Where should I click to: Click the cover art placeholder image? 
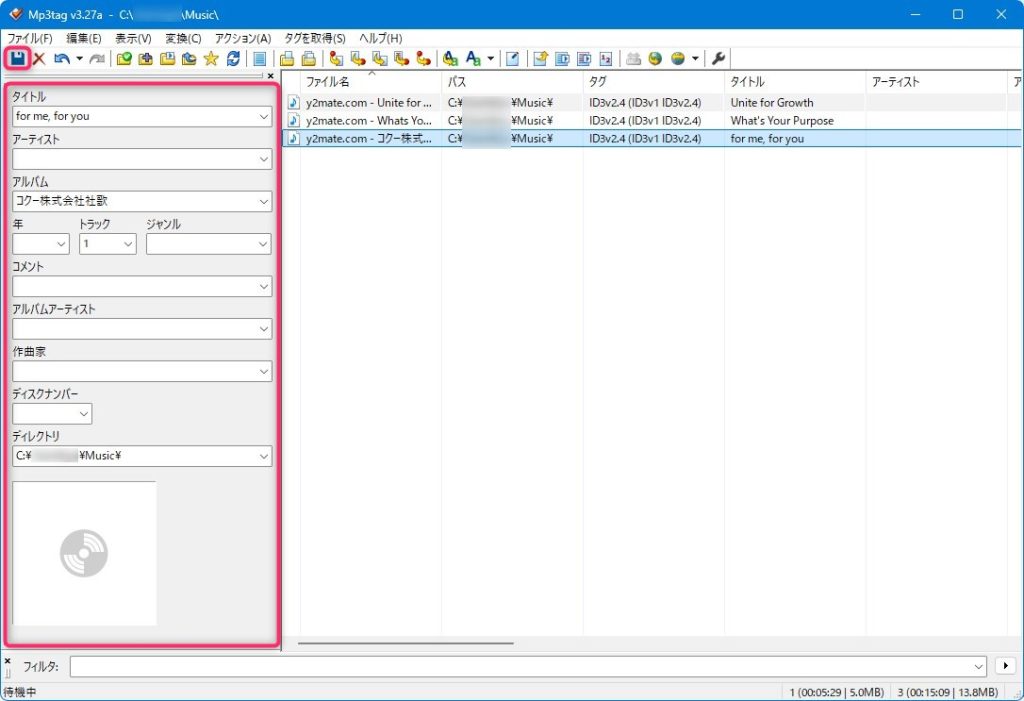coord(84,553)
